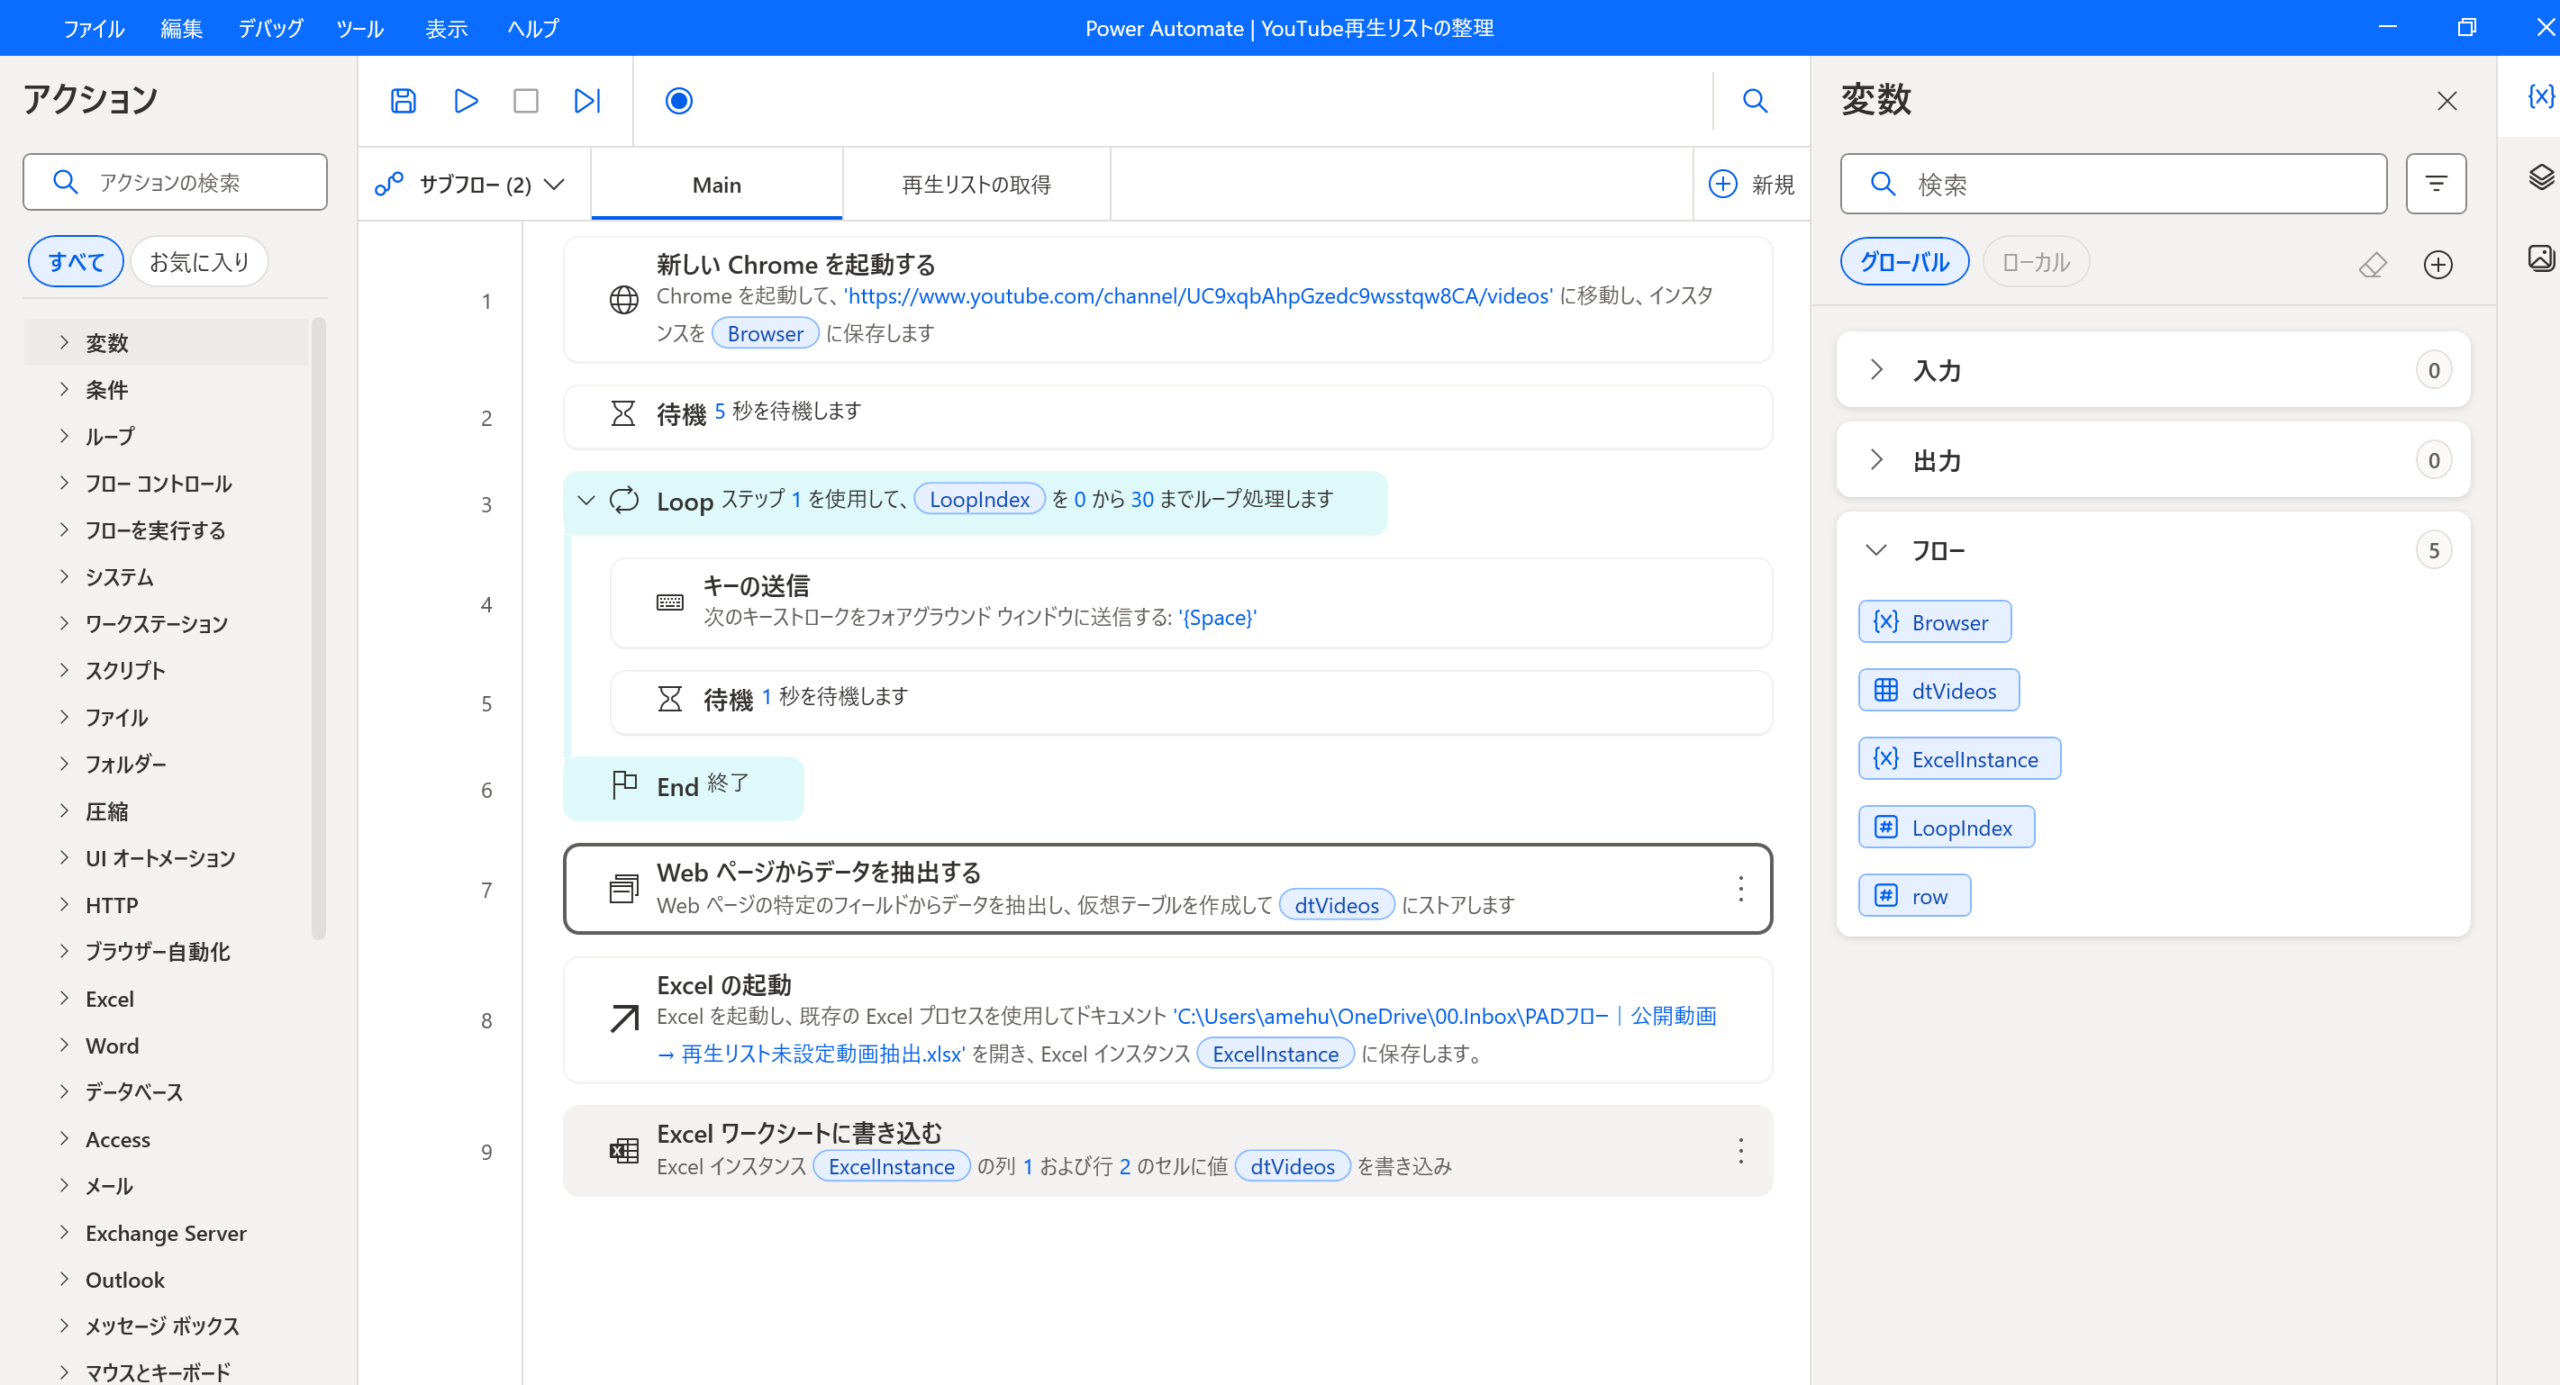This screenshot has height=1385, width=2560.
Task: Select the ローカル variables toggle
Action: tap(2035, 262)
